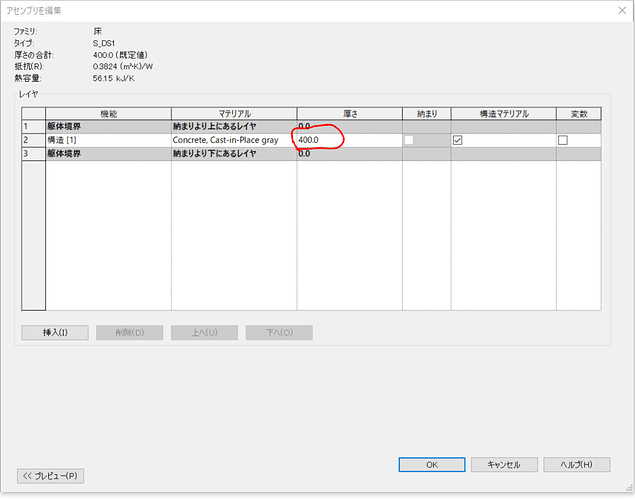Click the 厚さ column header

point(349,114)
